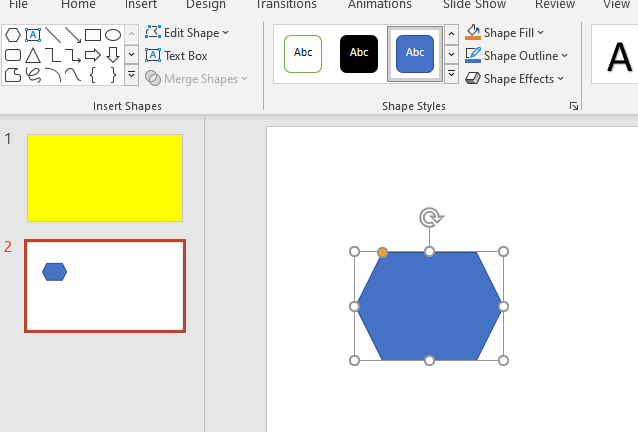Choose the isosceles triangle shape
Viewport: 638px width, 432px height.
pyautogui.click(x=33, y=55)
